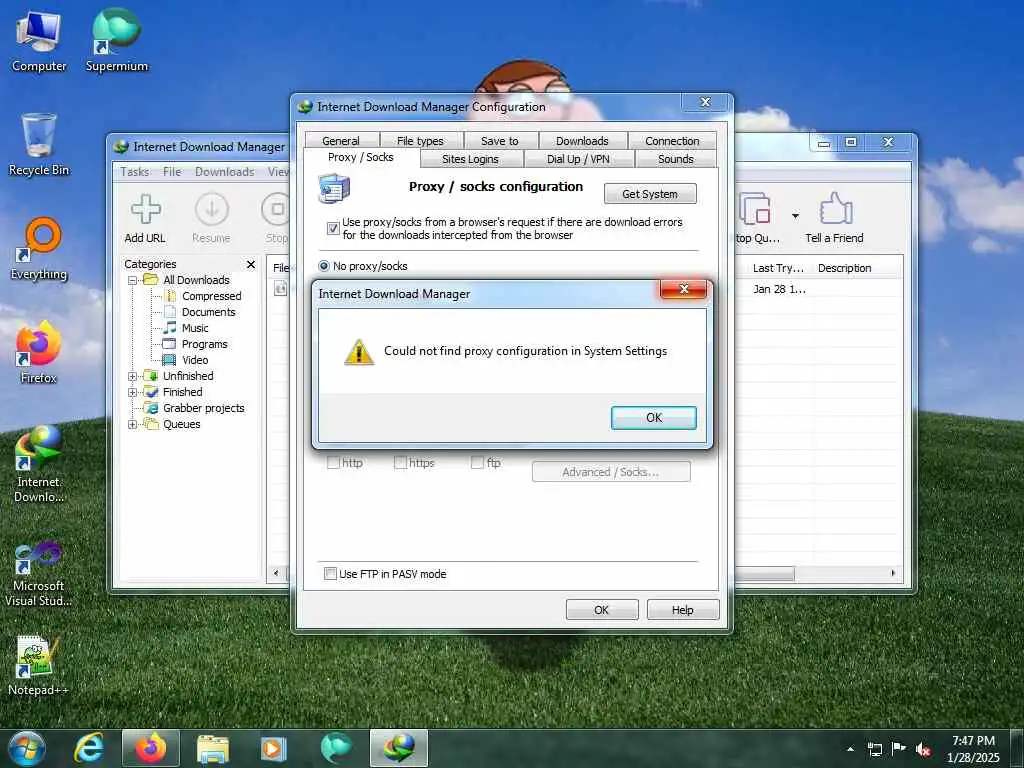Image resolution: width=1024 pixels, height=768 pixels.
Task: Click the Stop toolbar icon in IDM
Action: 276,218
